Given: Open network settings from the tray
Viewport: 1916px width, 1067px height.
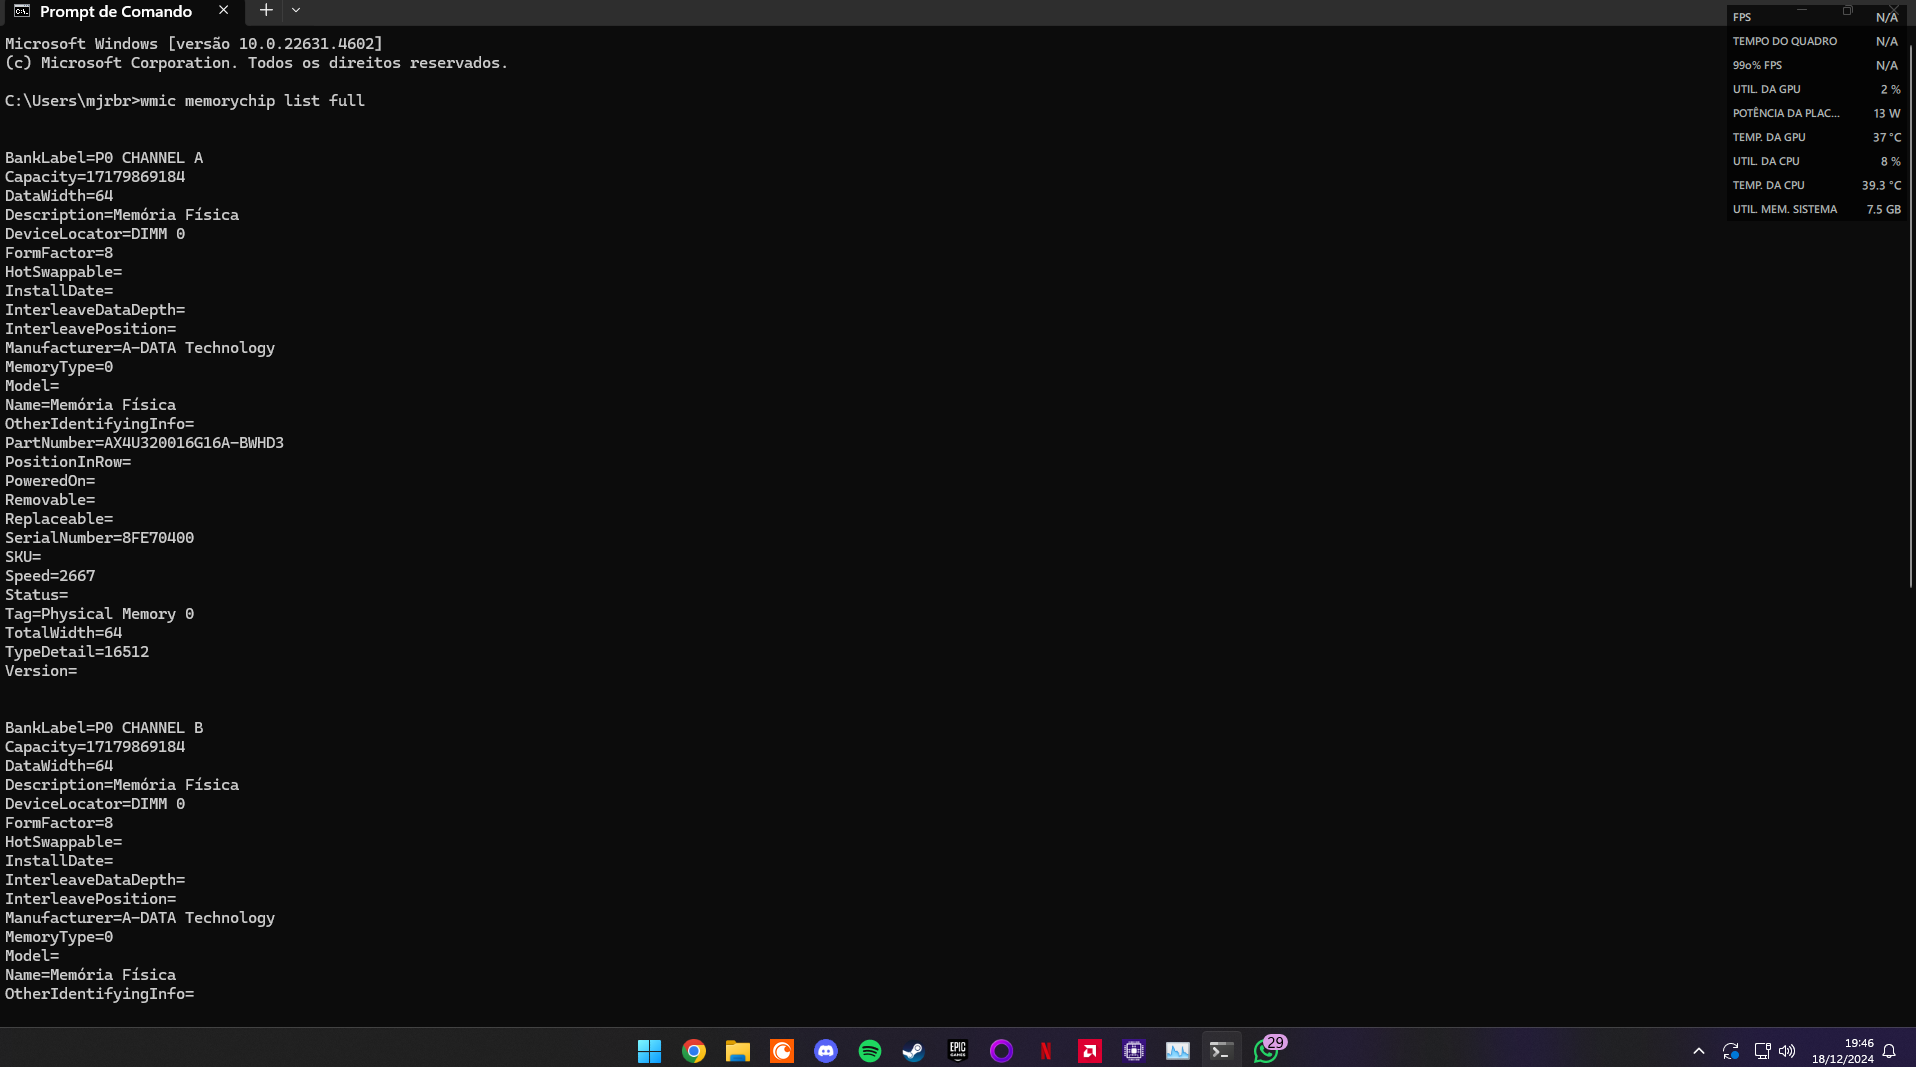Looking at the screenshot, I should click(1762, 1051).
